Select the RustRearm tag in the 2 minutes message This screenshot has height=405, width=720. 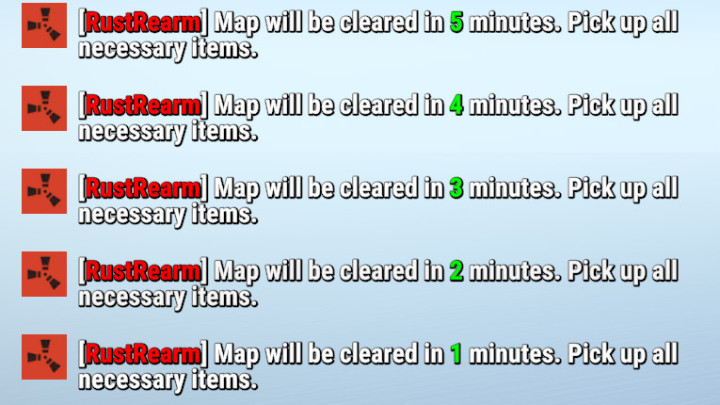pos(143,271)
